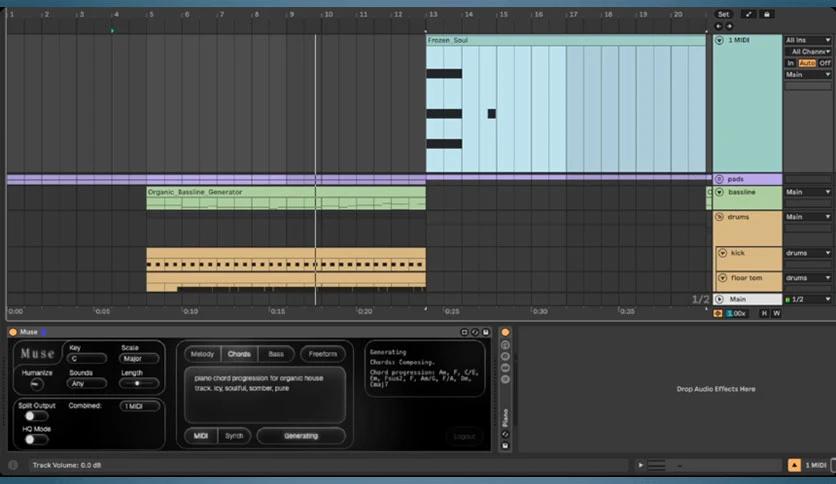Collapse the kick track arrow
Viewport: 836px width, 484px height.
(722, 253)
